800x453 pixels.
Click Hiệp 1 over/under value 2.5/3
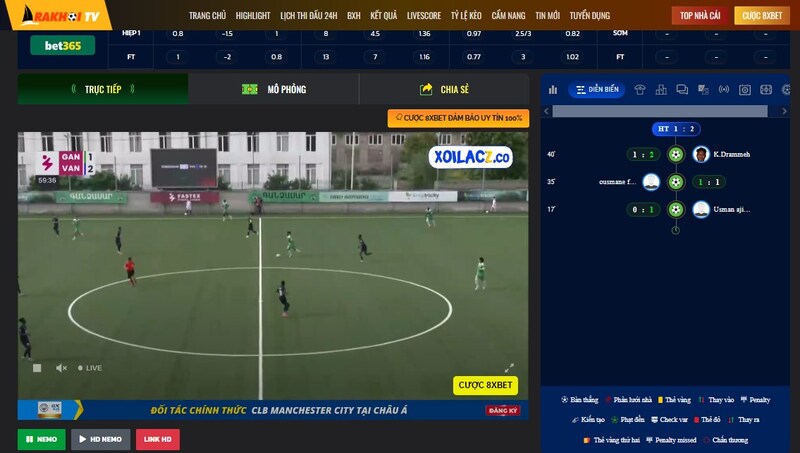pyautogui.click(x=523, y=34)
